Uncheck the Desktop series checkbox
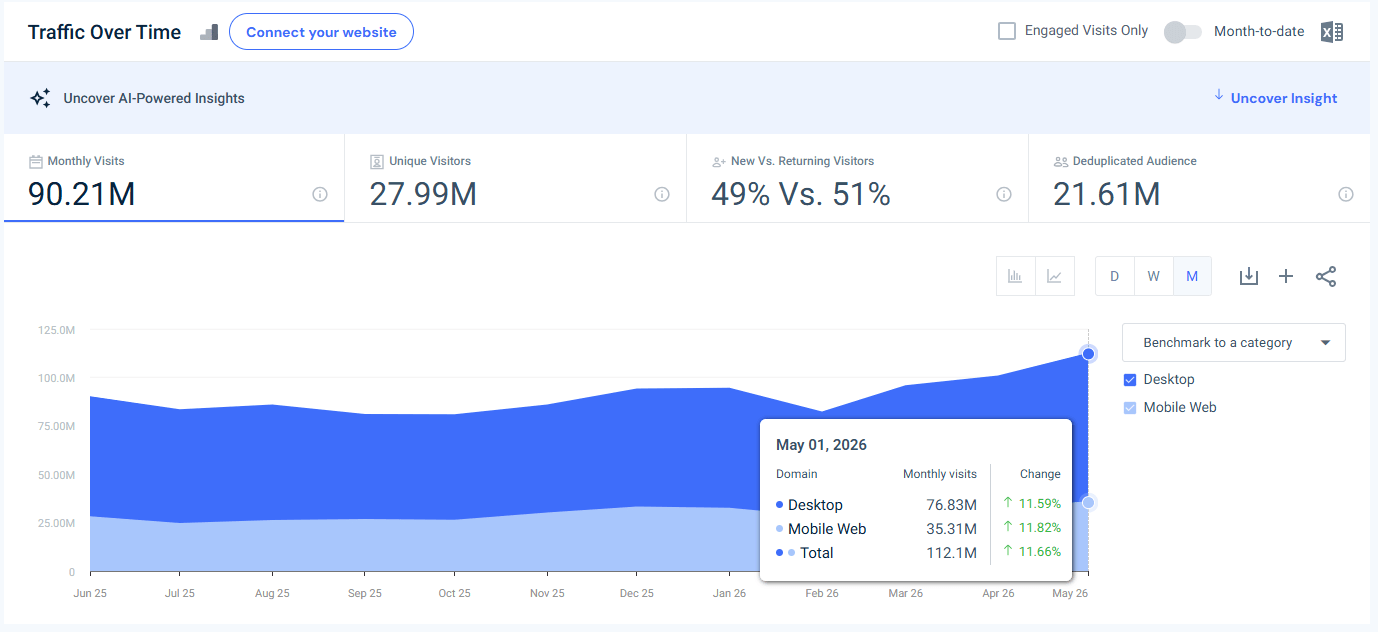The width and height of the screenshot is (1378, 632). pyautogui.click(x=1130, y=380)
